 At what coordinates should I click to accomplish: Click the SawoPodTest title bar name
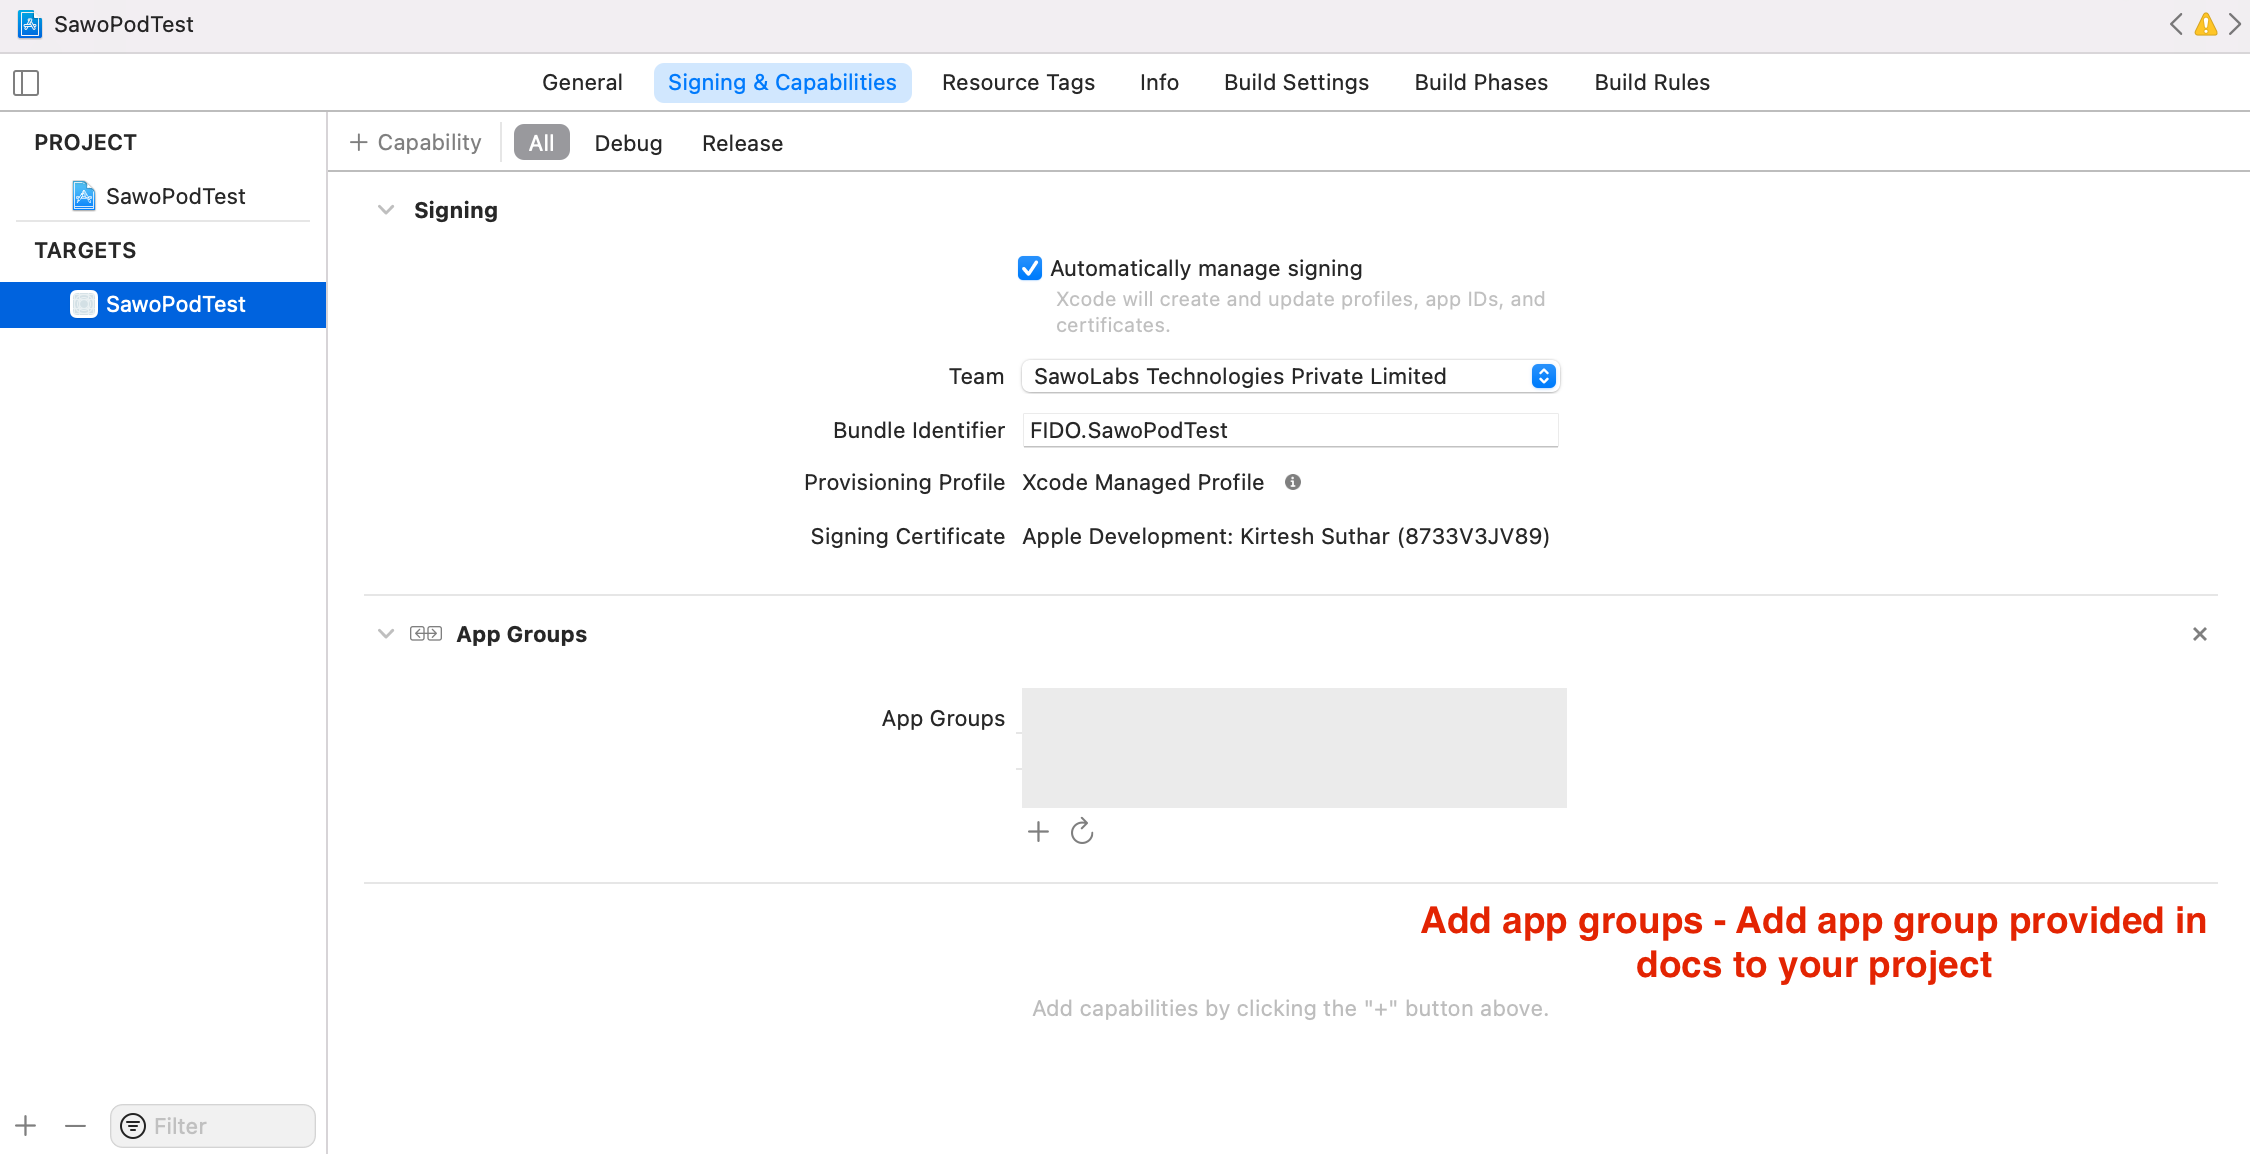(124, 24)
